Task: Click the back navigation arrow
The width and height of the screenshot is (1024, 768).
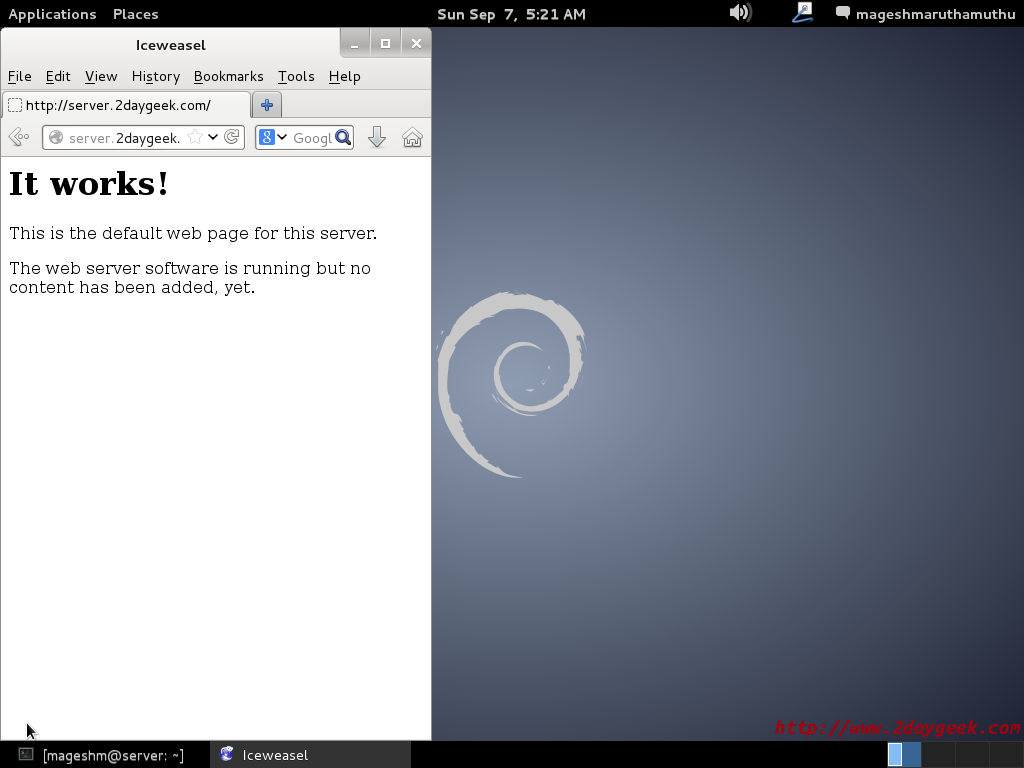Action: [x=18, y=137]
